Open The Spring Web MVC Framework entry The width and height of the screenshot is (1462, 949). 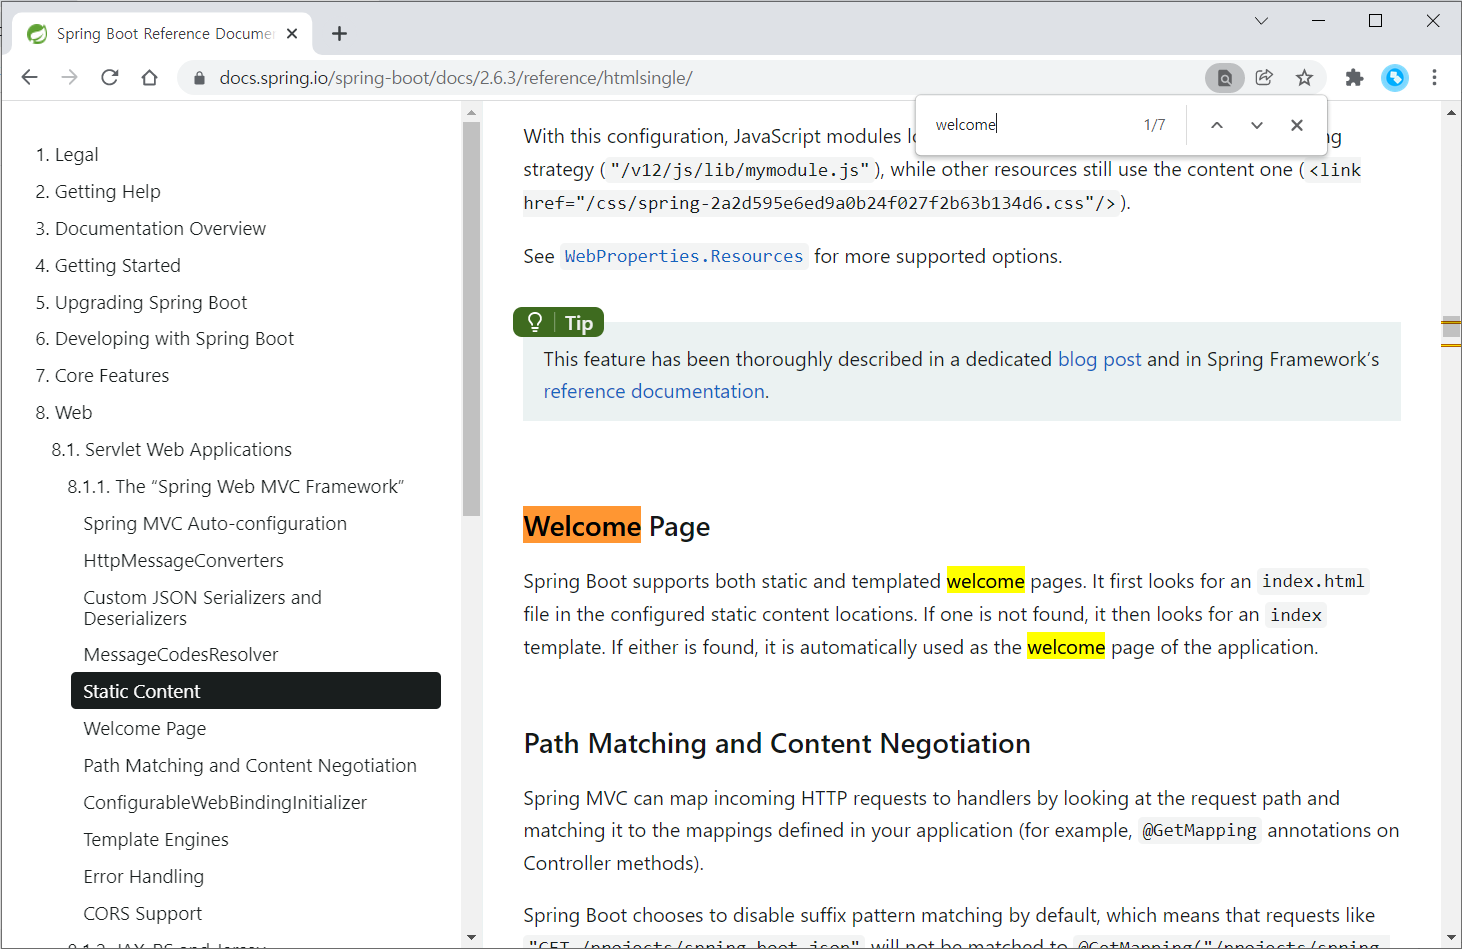[236, 487]
